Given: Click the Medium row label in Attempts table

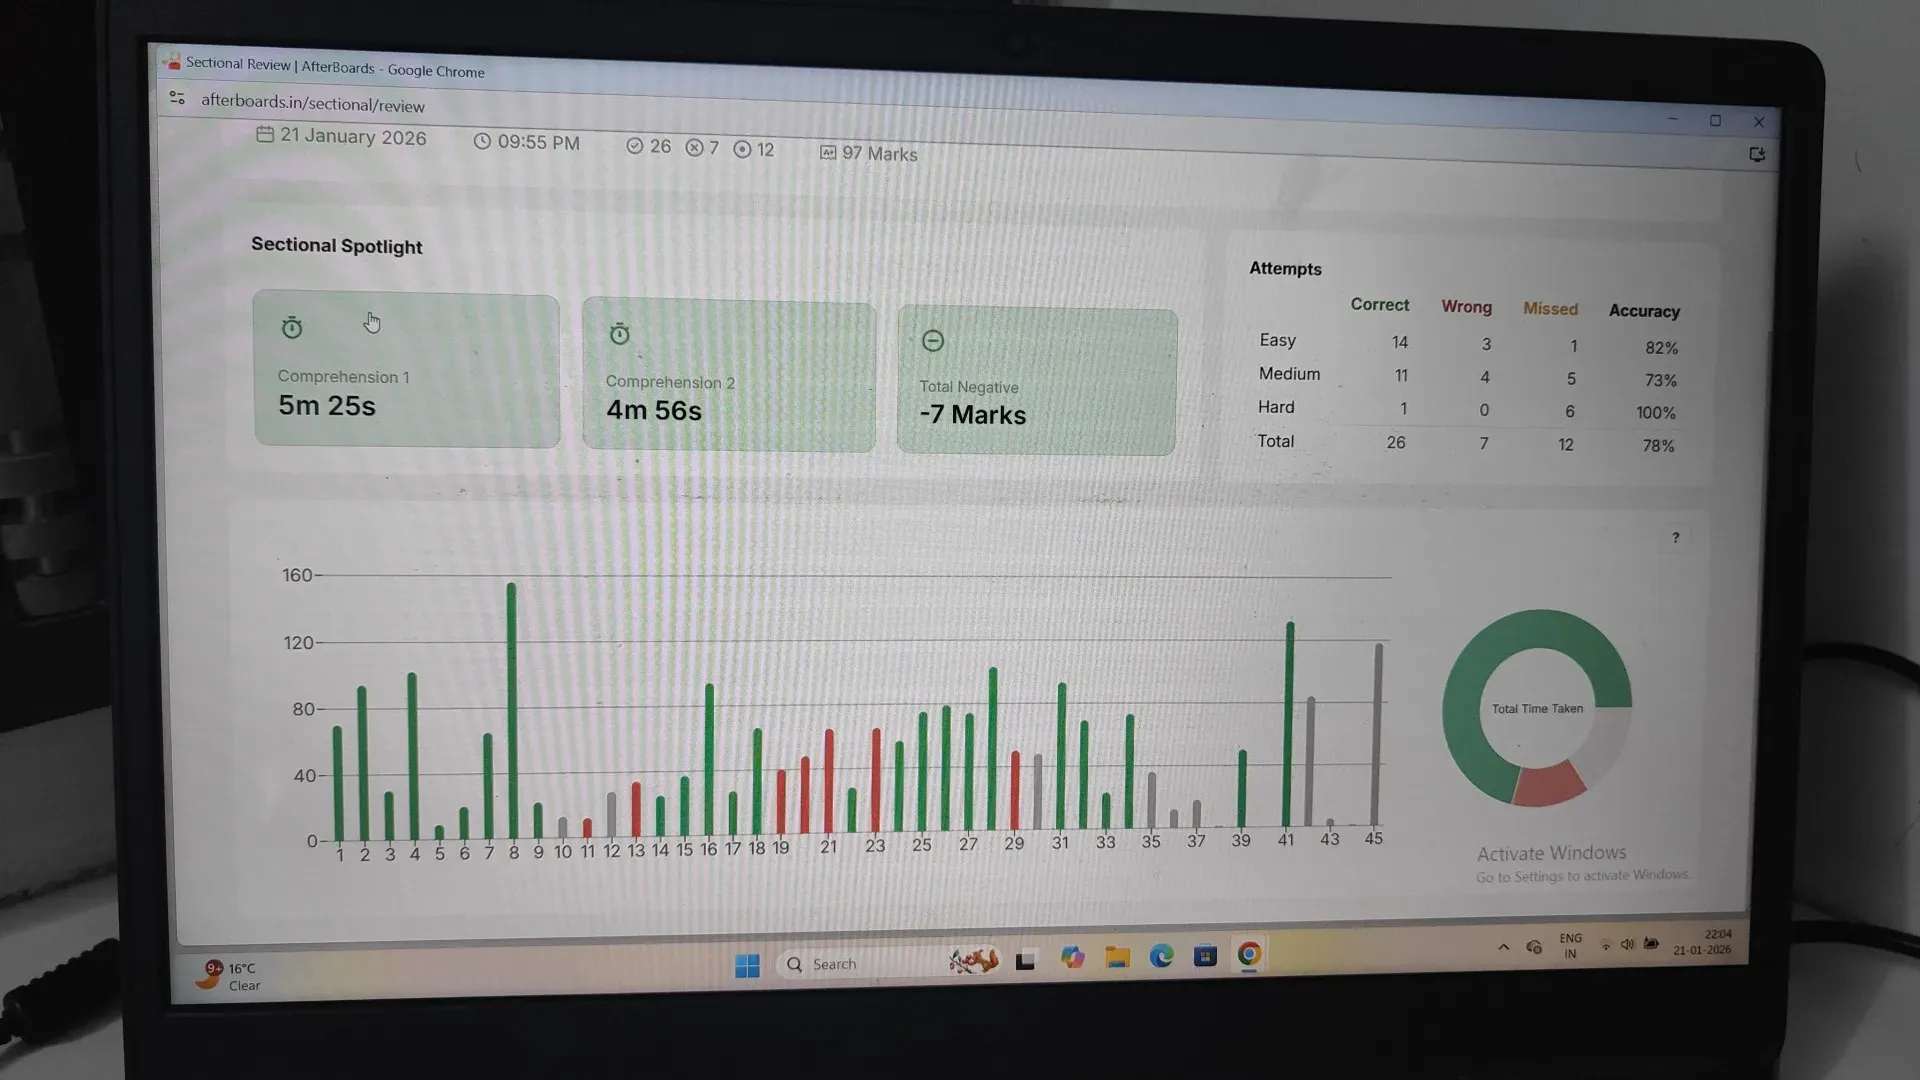Looking at the screenshot, I should point(1289,374).
